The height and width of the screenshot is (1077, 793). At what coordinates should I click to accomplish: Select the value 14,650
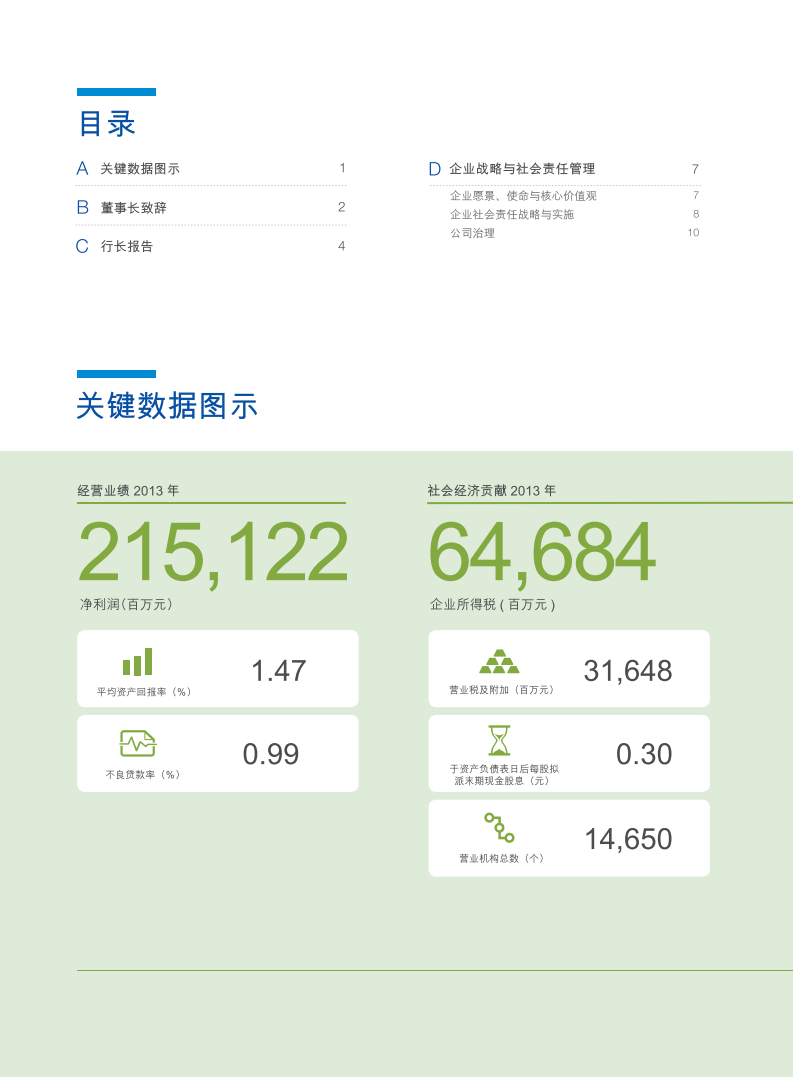point(628,839)
